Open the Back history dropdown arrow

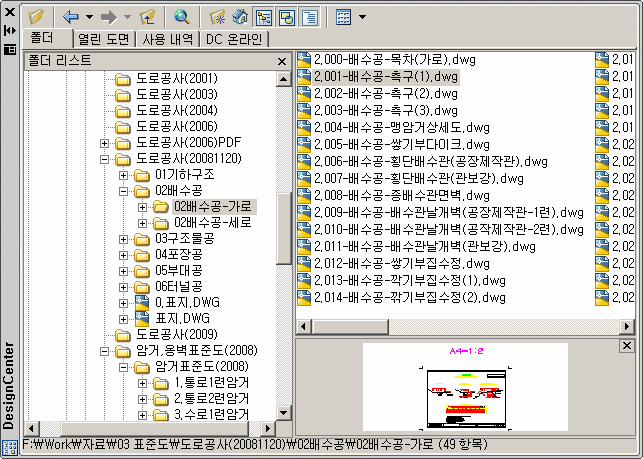[89, 17]
